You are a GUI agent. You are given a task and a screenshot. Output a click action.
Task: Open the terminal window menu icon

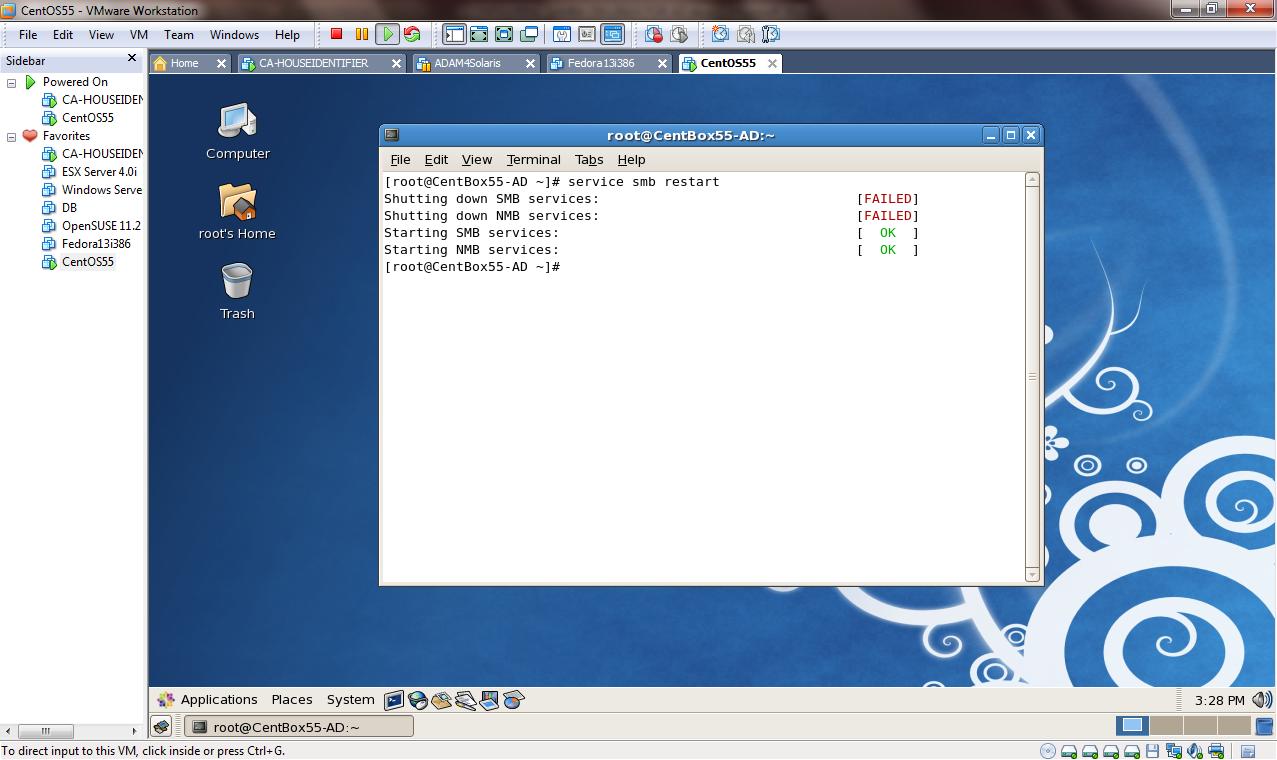coord(392,135)
